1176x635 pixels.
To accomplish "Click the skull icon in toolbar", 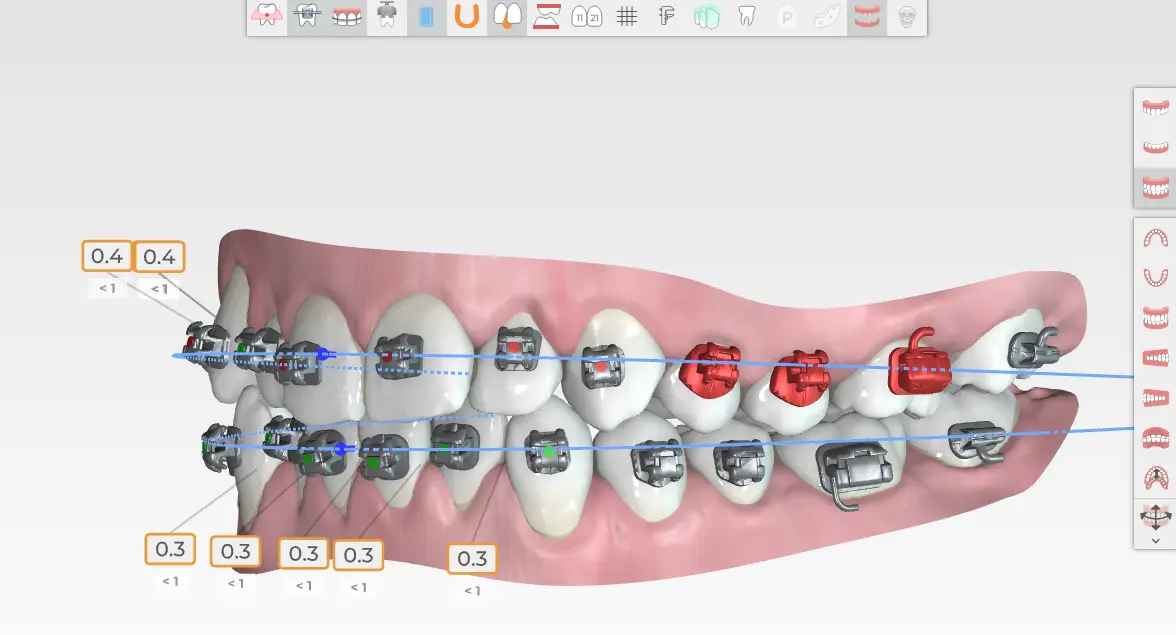I will [907, 17].
